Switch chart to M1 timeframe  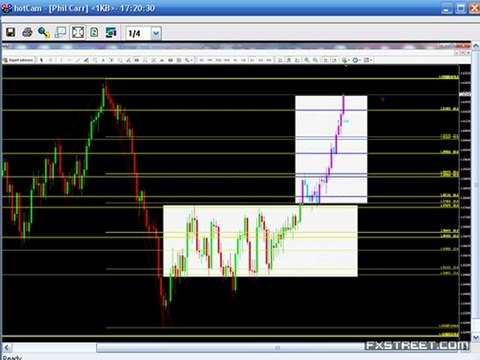pyautogui.click(x=201, y=60)
